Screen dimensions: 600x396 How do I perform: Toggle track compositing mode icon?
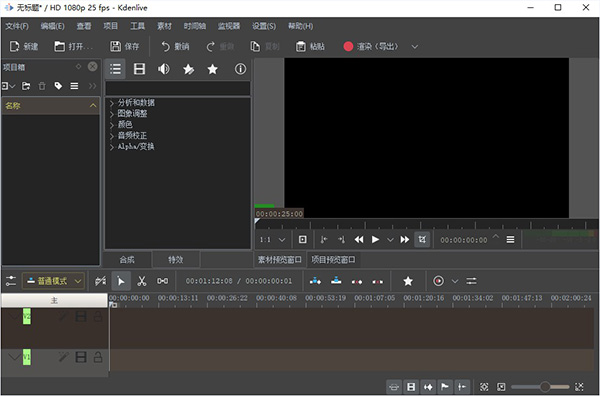(x=101, y=281)
